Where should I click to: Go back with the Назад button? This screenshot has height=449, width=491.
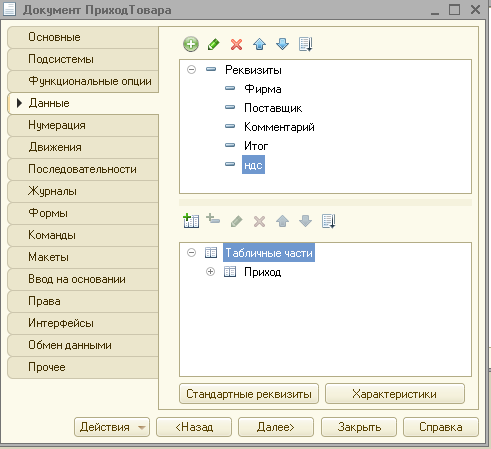194,427
